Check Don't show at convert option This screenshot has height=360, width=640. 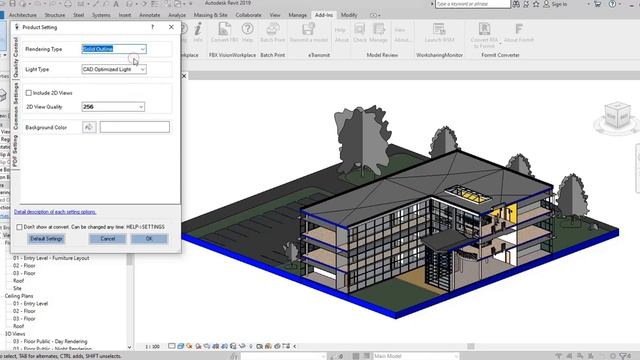pos(19,227)
